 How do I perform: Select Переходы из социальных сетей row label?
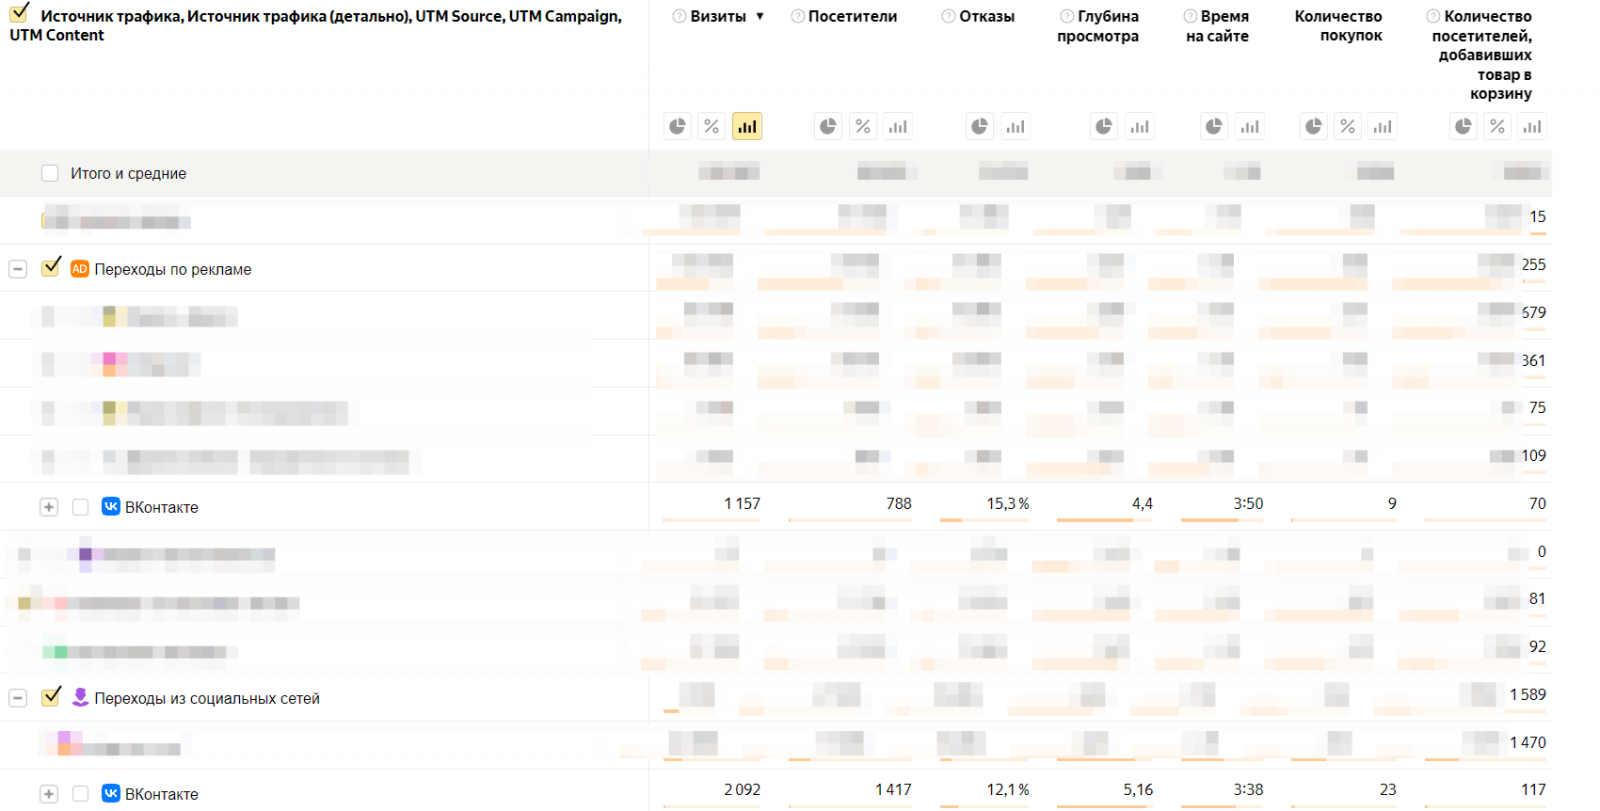tap(207, 698)
